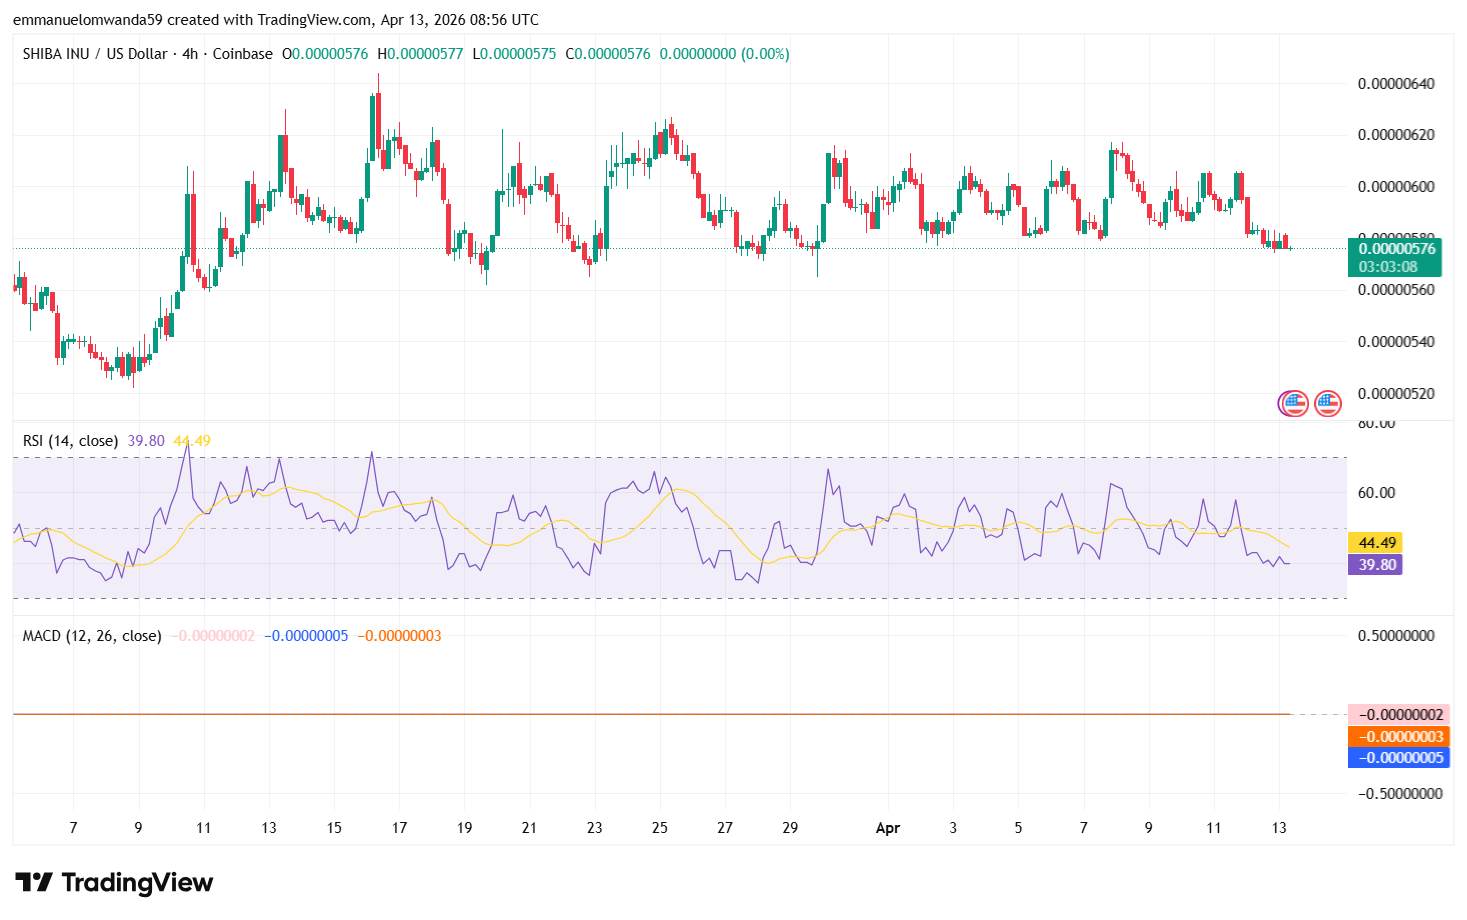Viewport: 1467px width, 920px height.
Task: Click the 60.00 level on RSI scale
Action: 1377,492
